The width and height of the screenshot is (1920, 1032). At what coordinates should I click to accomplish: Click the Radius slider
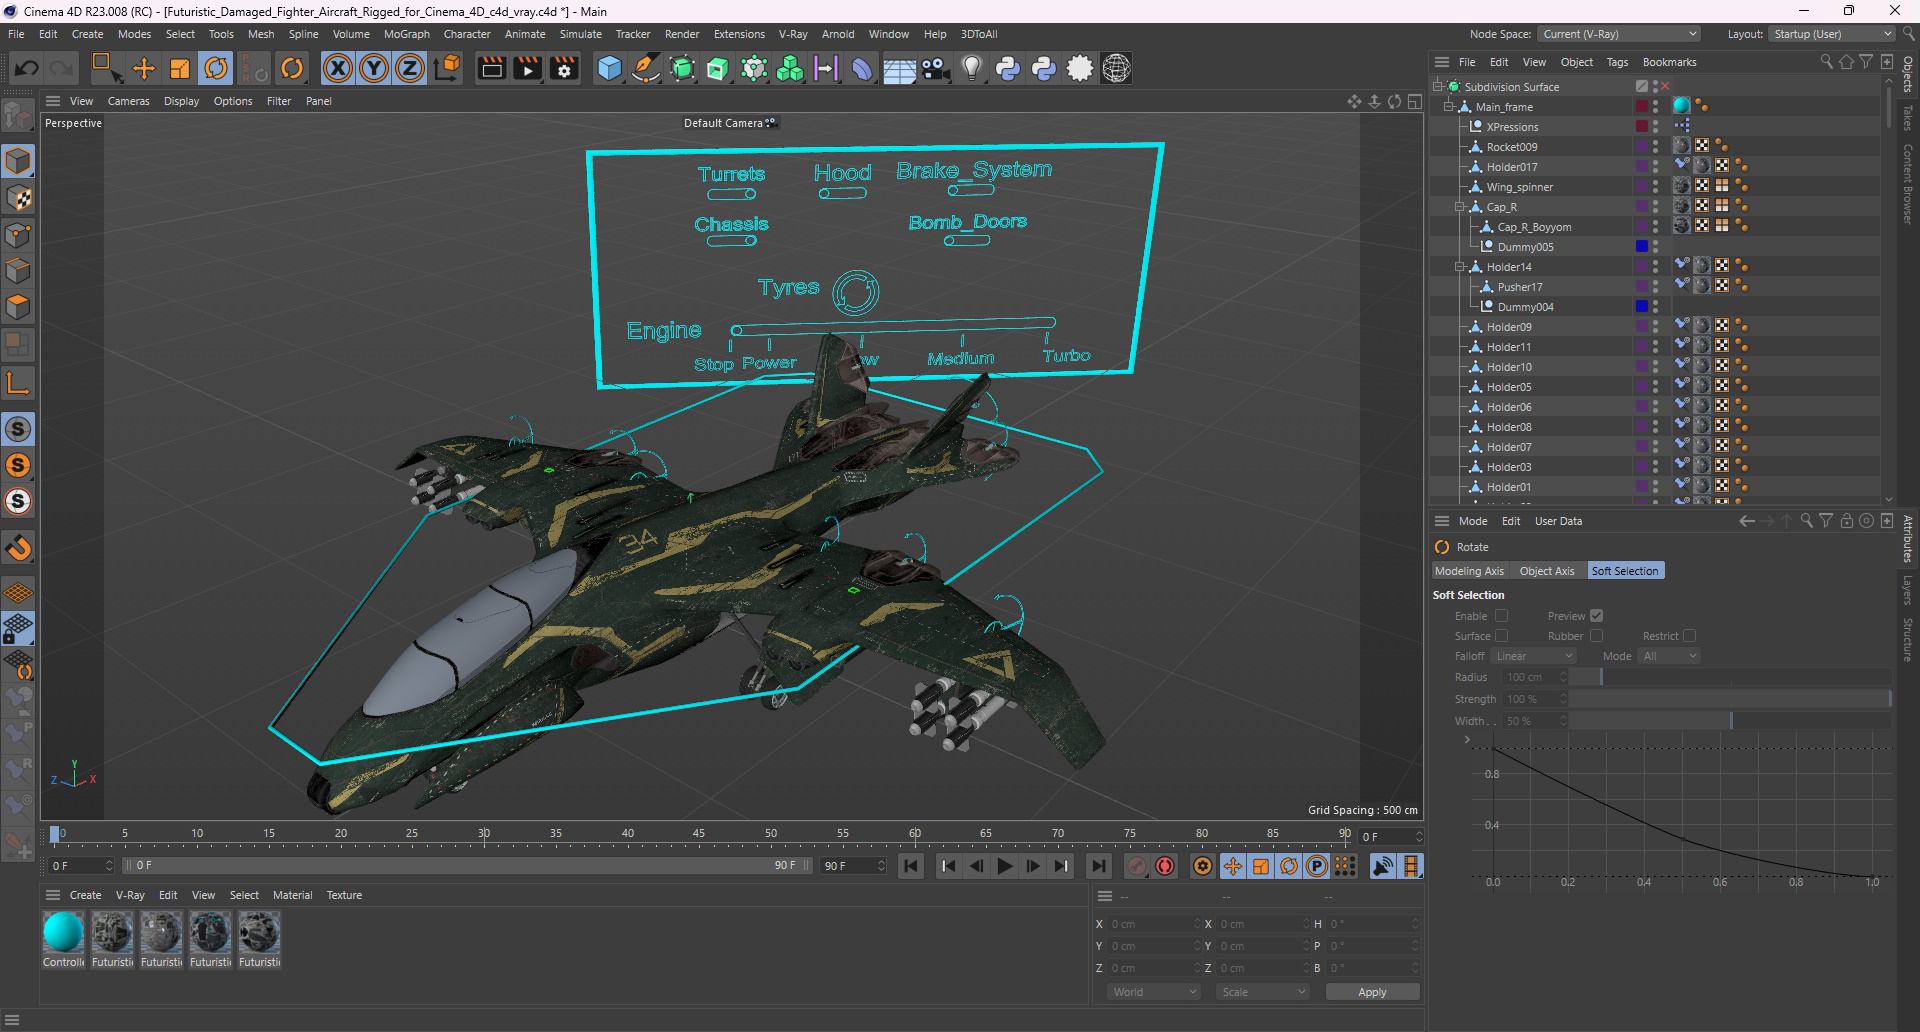(x=1729, y=677)
